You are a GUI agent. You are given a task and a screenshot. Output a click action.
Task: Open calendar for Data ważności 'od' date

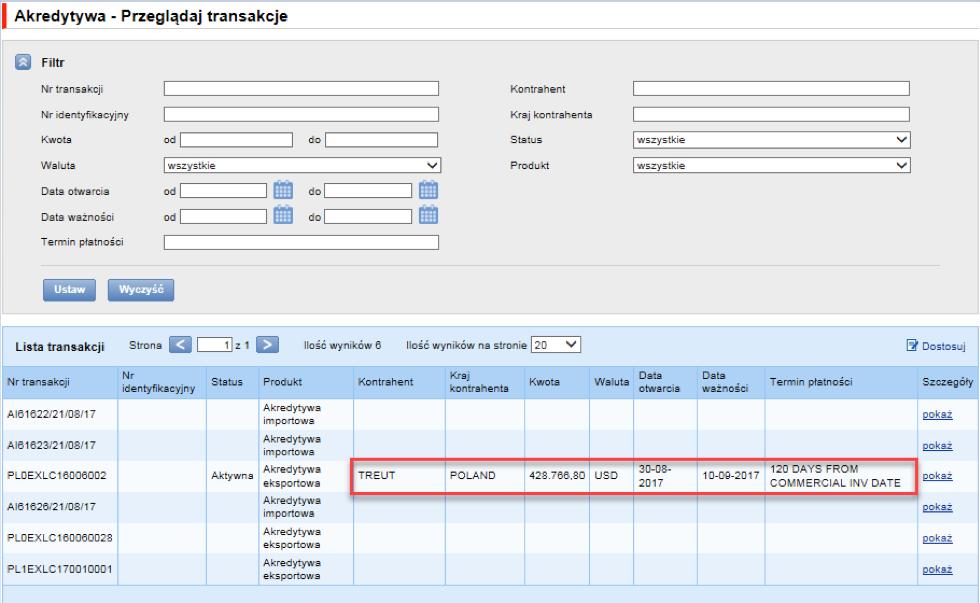click(283, 216)
